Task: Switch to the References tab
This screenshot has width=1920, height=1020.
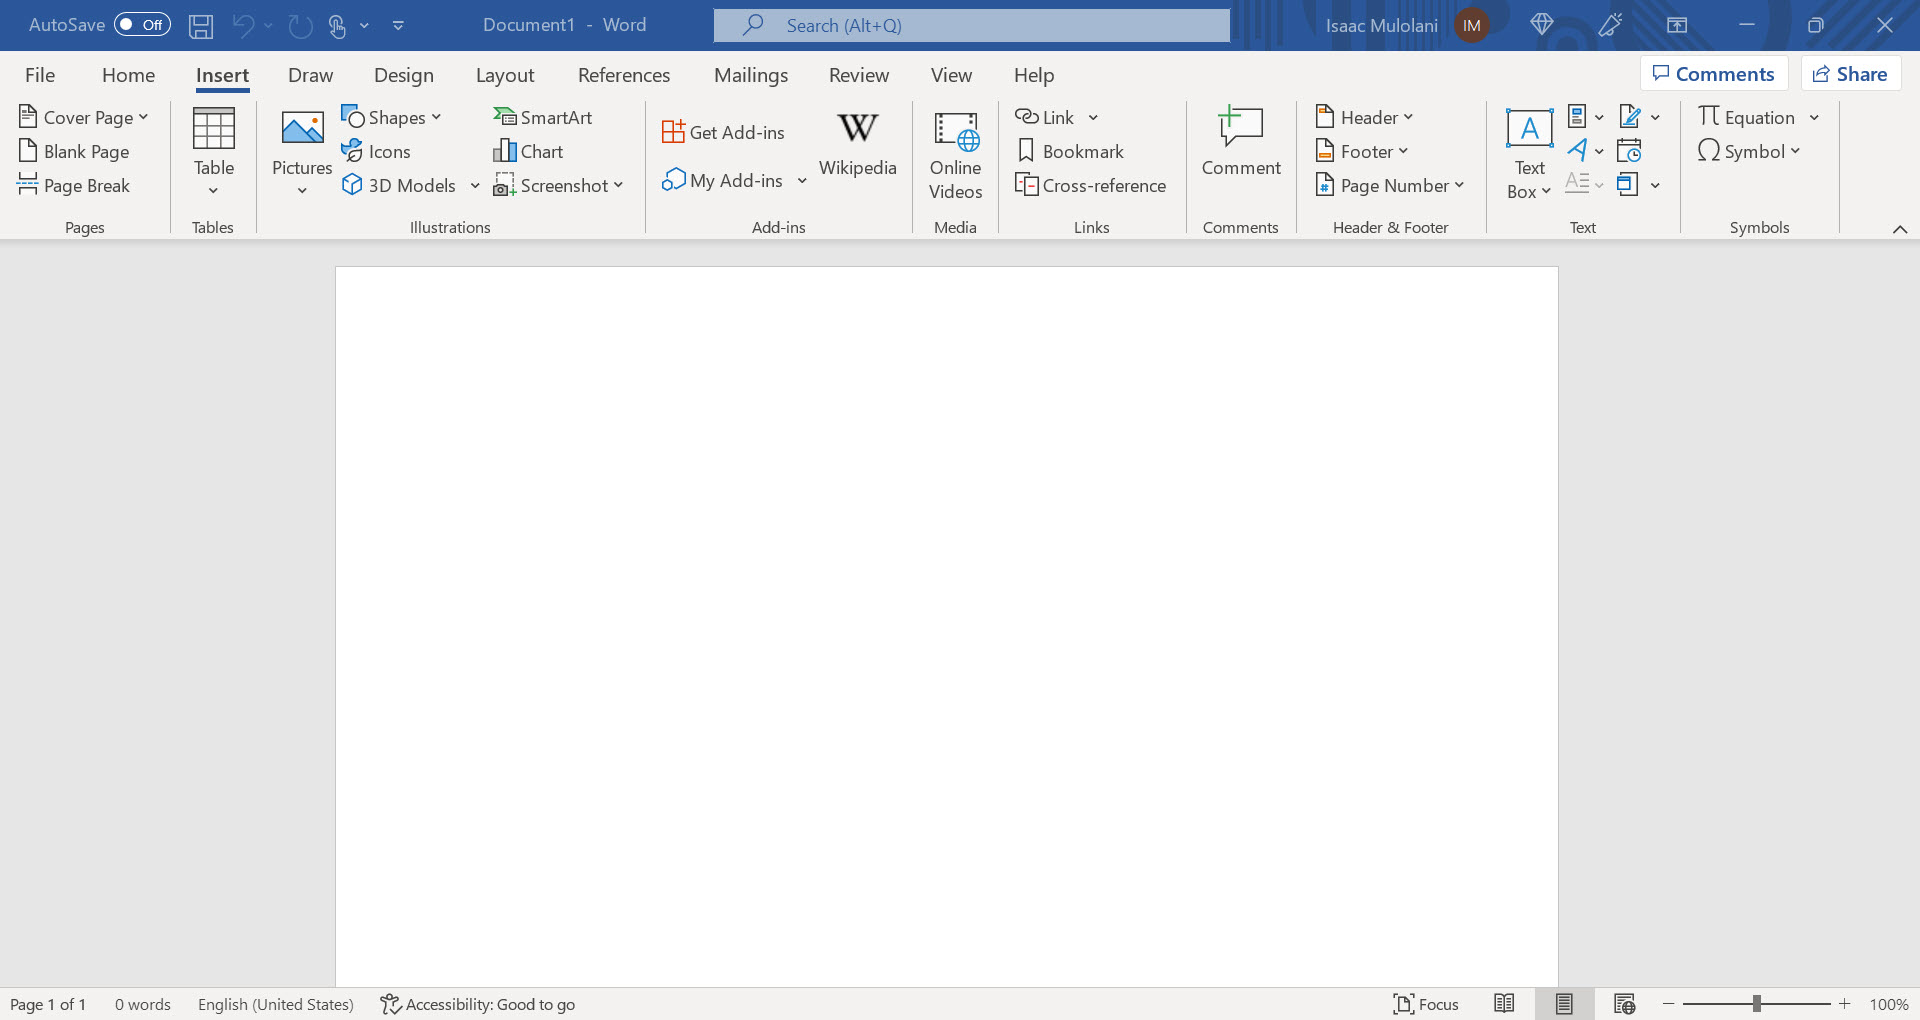Action: pos(624,75)
